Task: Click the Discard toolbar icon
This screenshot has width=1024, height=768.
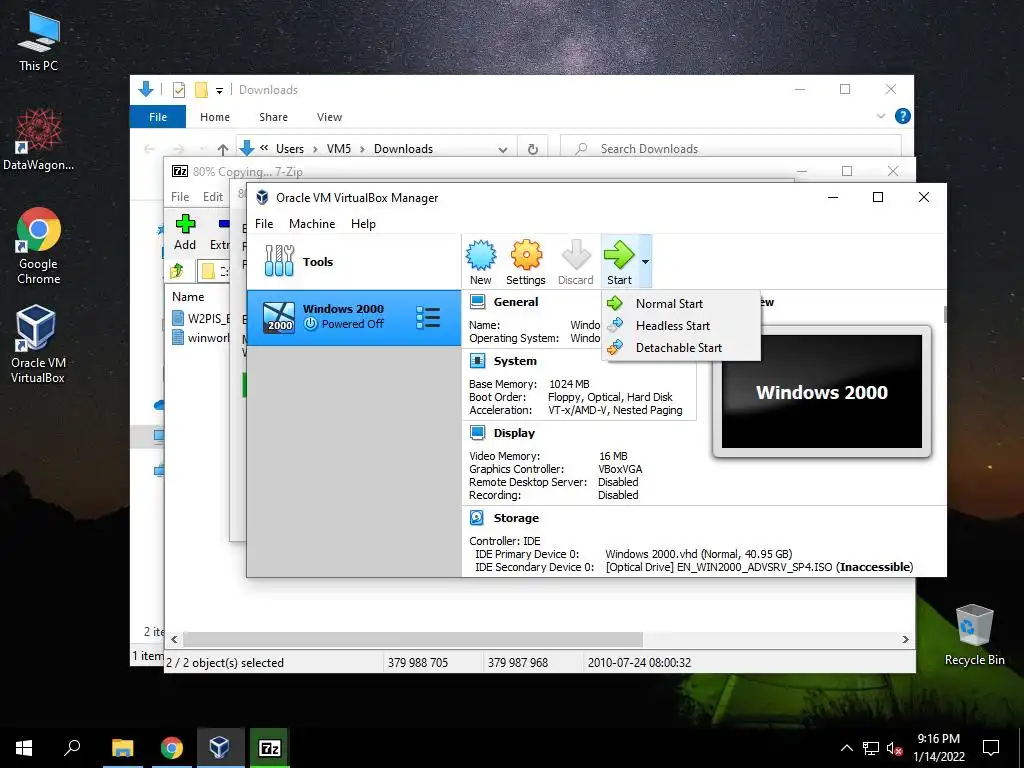Action: (x=575, y=262)
